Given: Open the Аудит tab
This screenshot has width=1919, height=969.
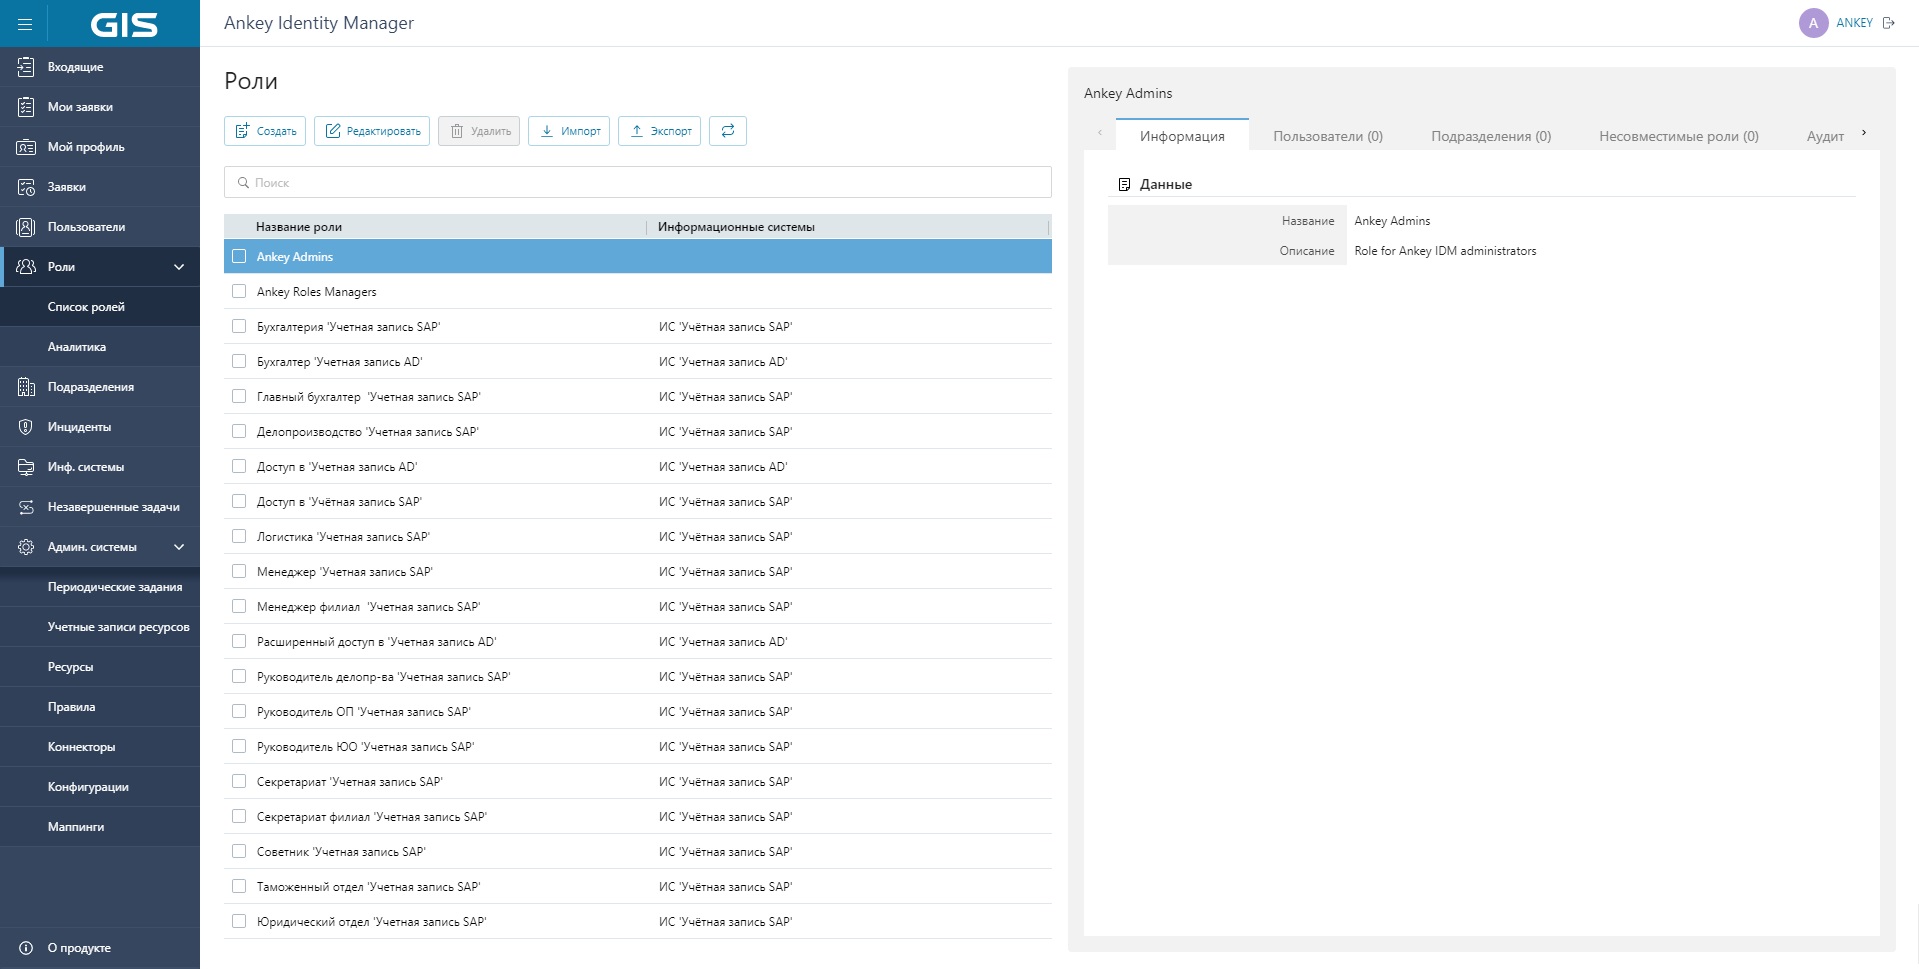Looking at the screenshot, I should coord(1825,136).
